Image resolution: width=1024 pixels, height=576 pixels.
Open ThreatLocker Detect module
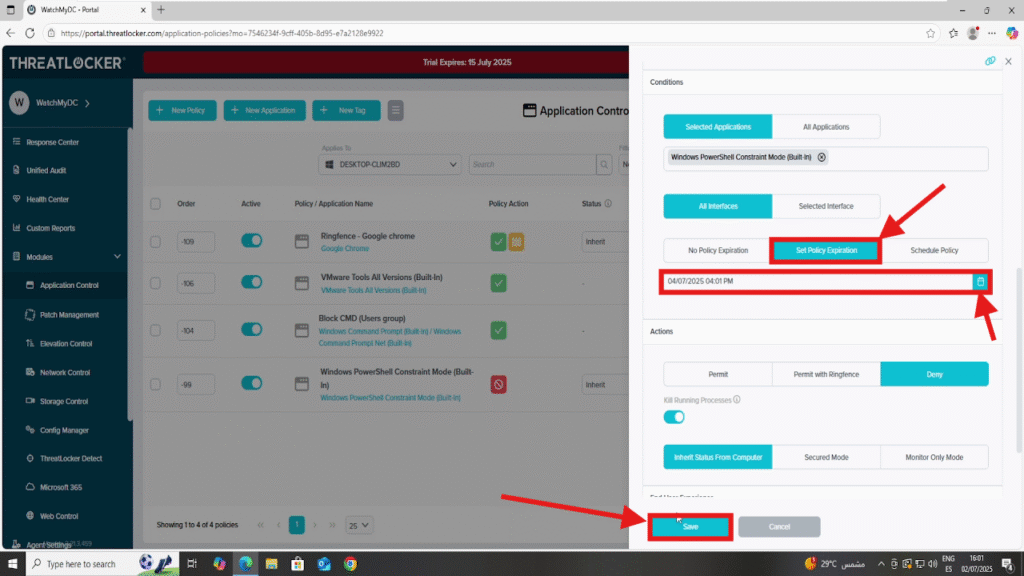pyautogui.click(x=71, y=458)
